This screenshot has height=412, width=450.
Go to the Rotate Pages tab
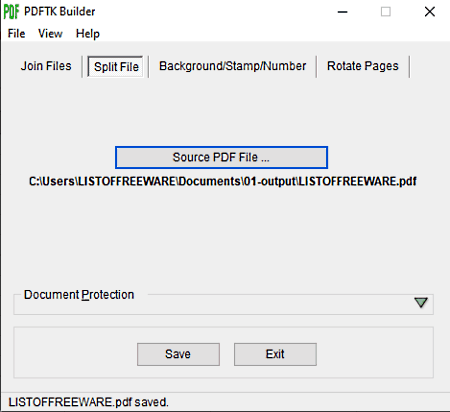(363, 66)
